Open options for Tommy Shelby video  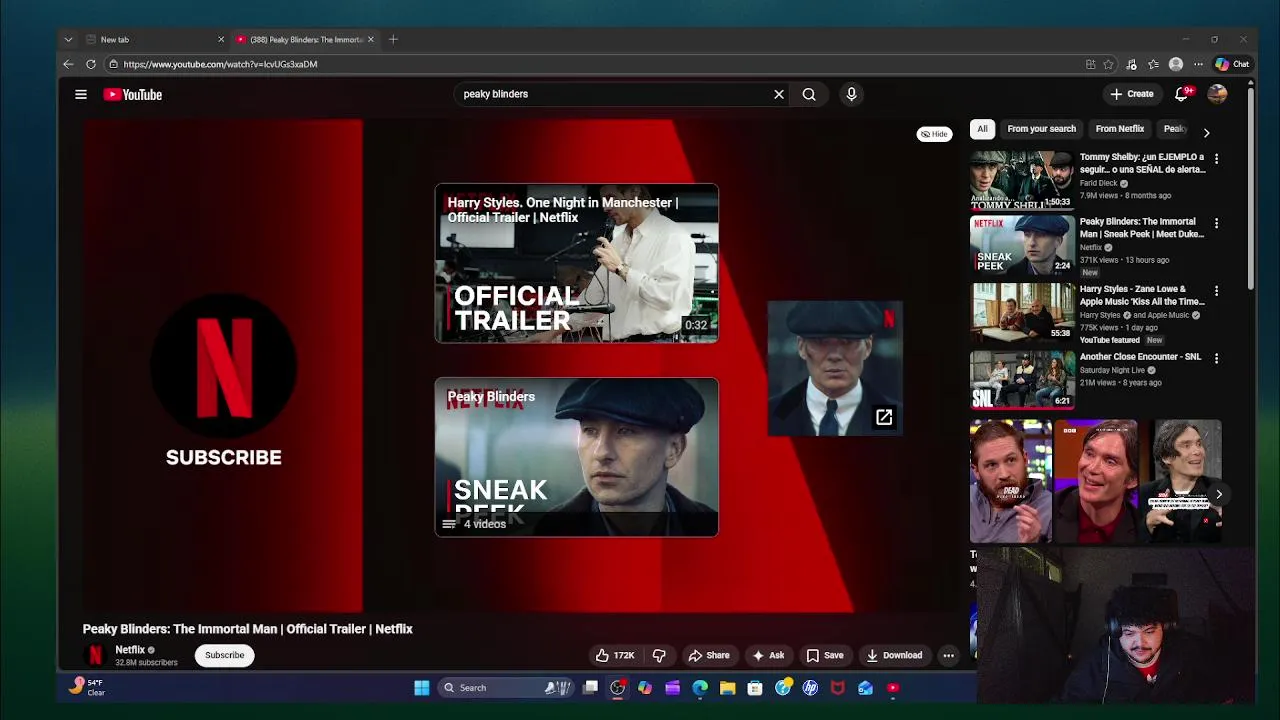pyautogui.click(x=1216, y=159)
